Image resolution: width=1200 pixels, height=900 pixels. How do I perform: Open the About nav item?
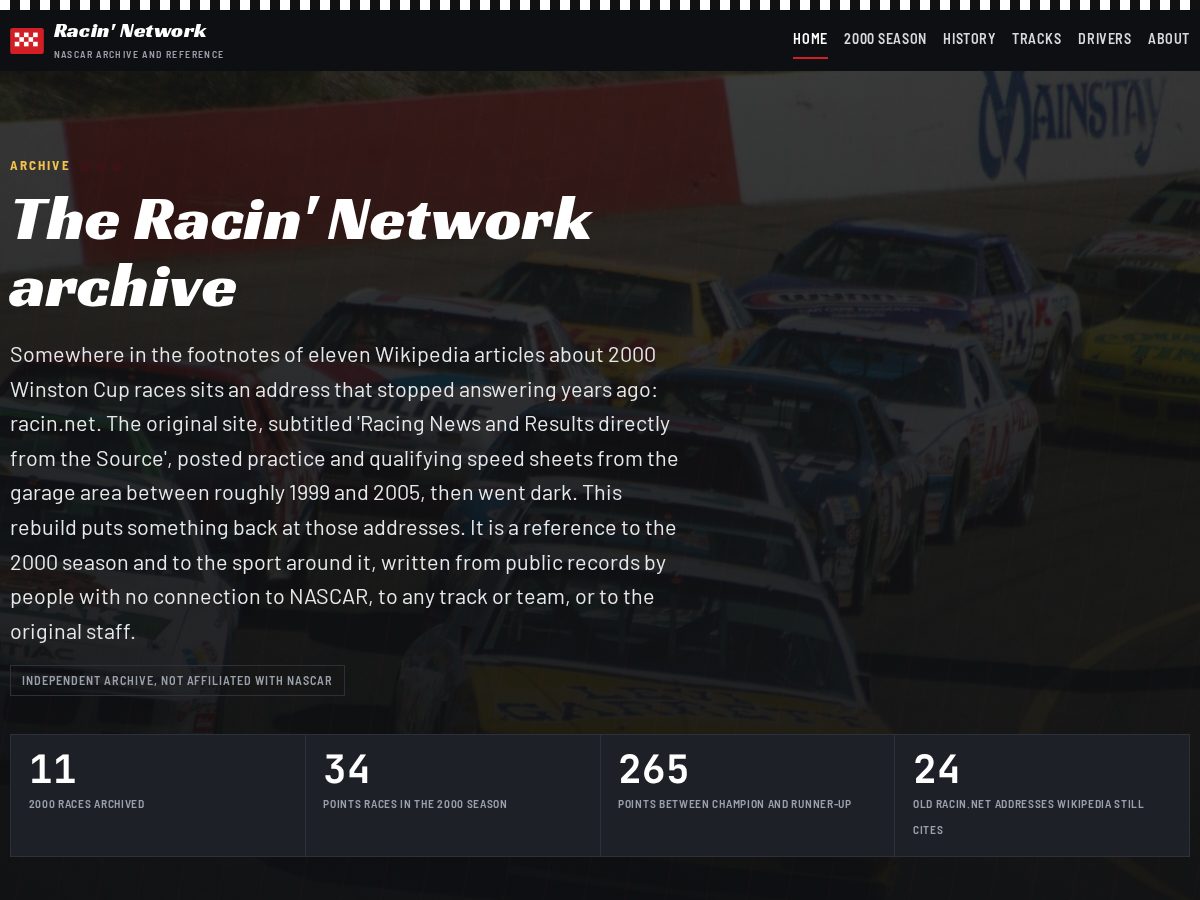pos(1169,39)
